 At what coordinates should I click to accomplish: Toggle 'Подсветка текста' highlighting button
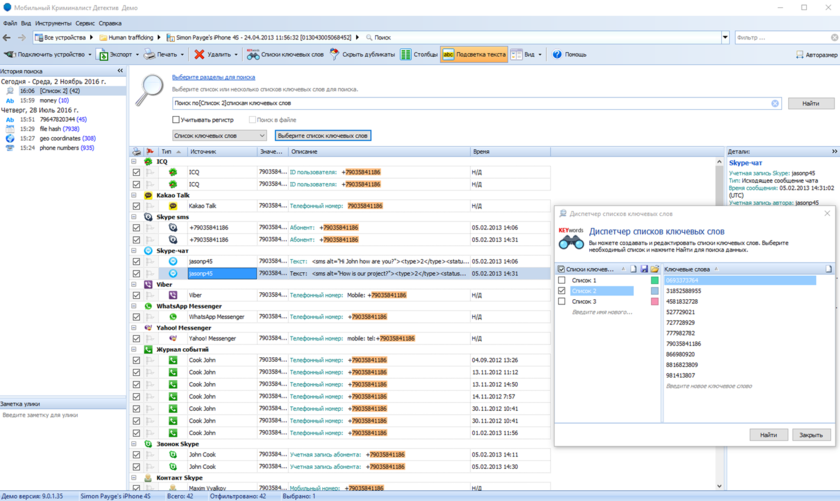474,55
